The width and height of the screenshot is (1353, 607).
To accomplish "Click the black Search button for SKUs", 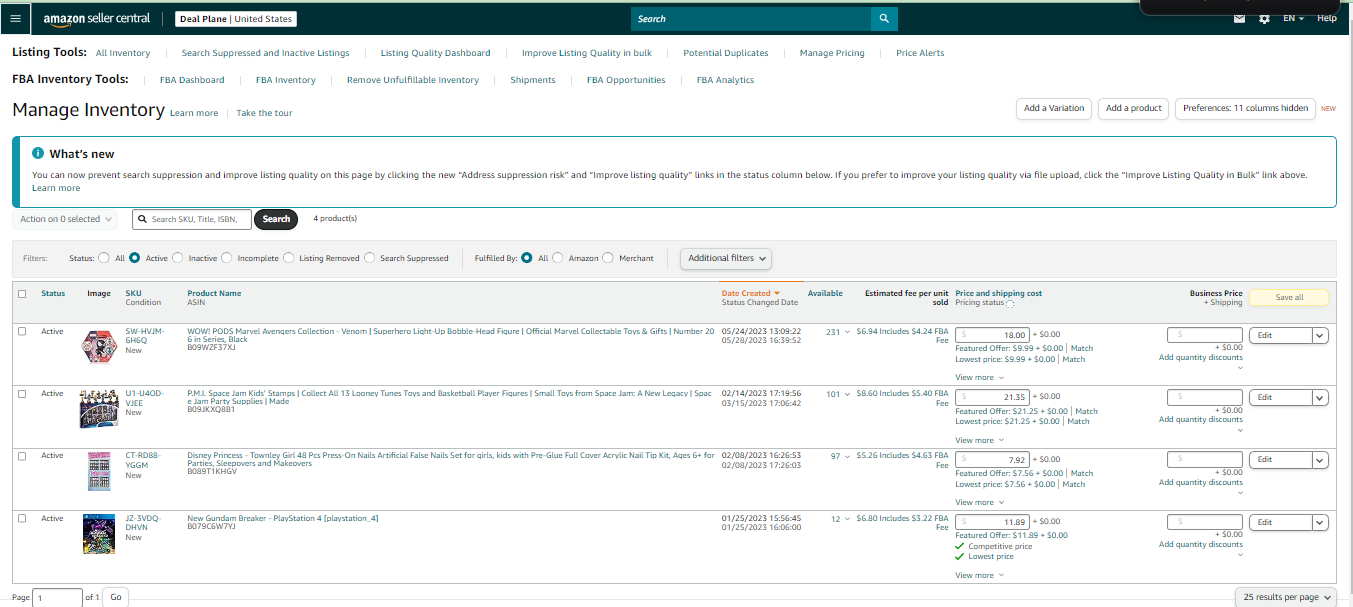I will [x=276, y=219].
